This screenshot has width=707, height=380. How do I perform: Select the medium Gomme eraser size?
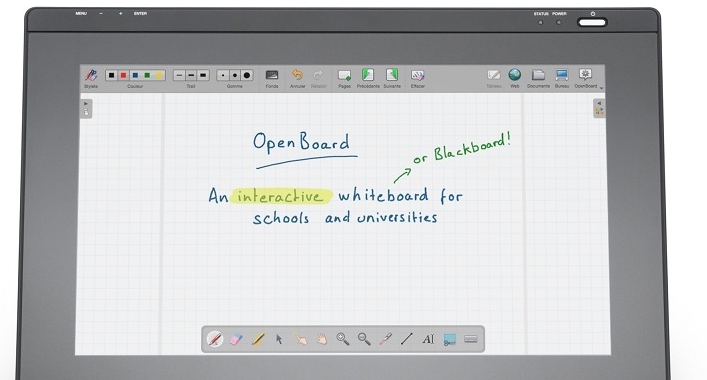point(234,75)
